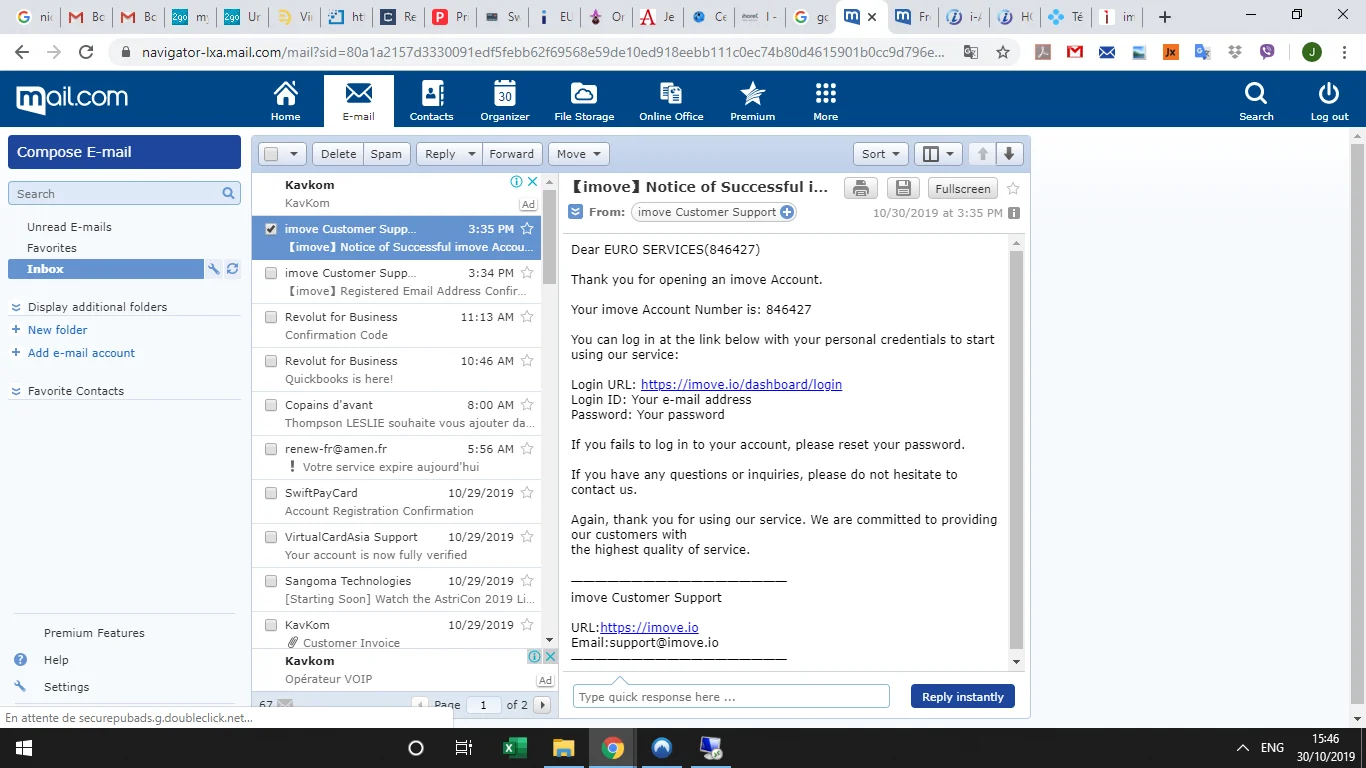Screen dimensions: 1366x768
Task: Open email in Fullscreen
Action: [962, 188]
